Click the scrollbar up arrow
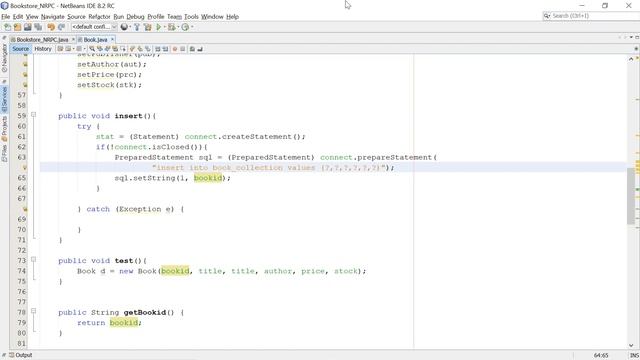 click(631, 59)
